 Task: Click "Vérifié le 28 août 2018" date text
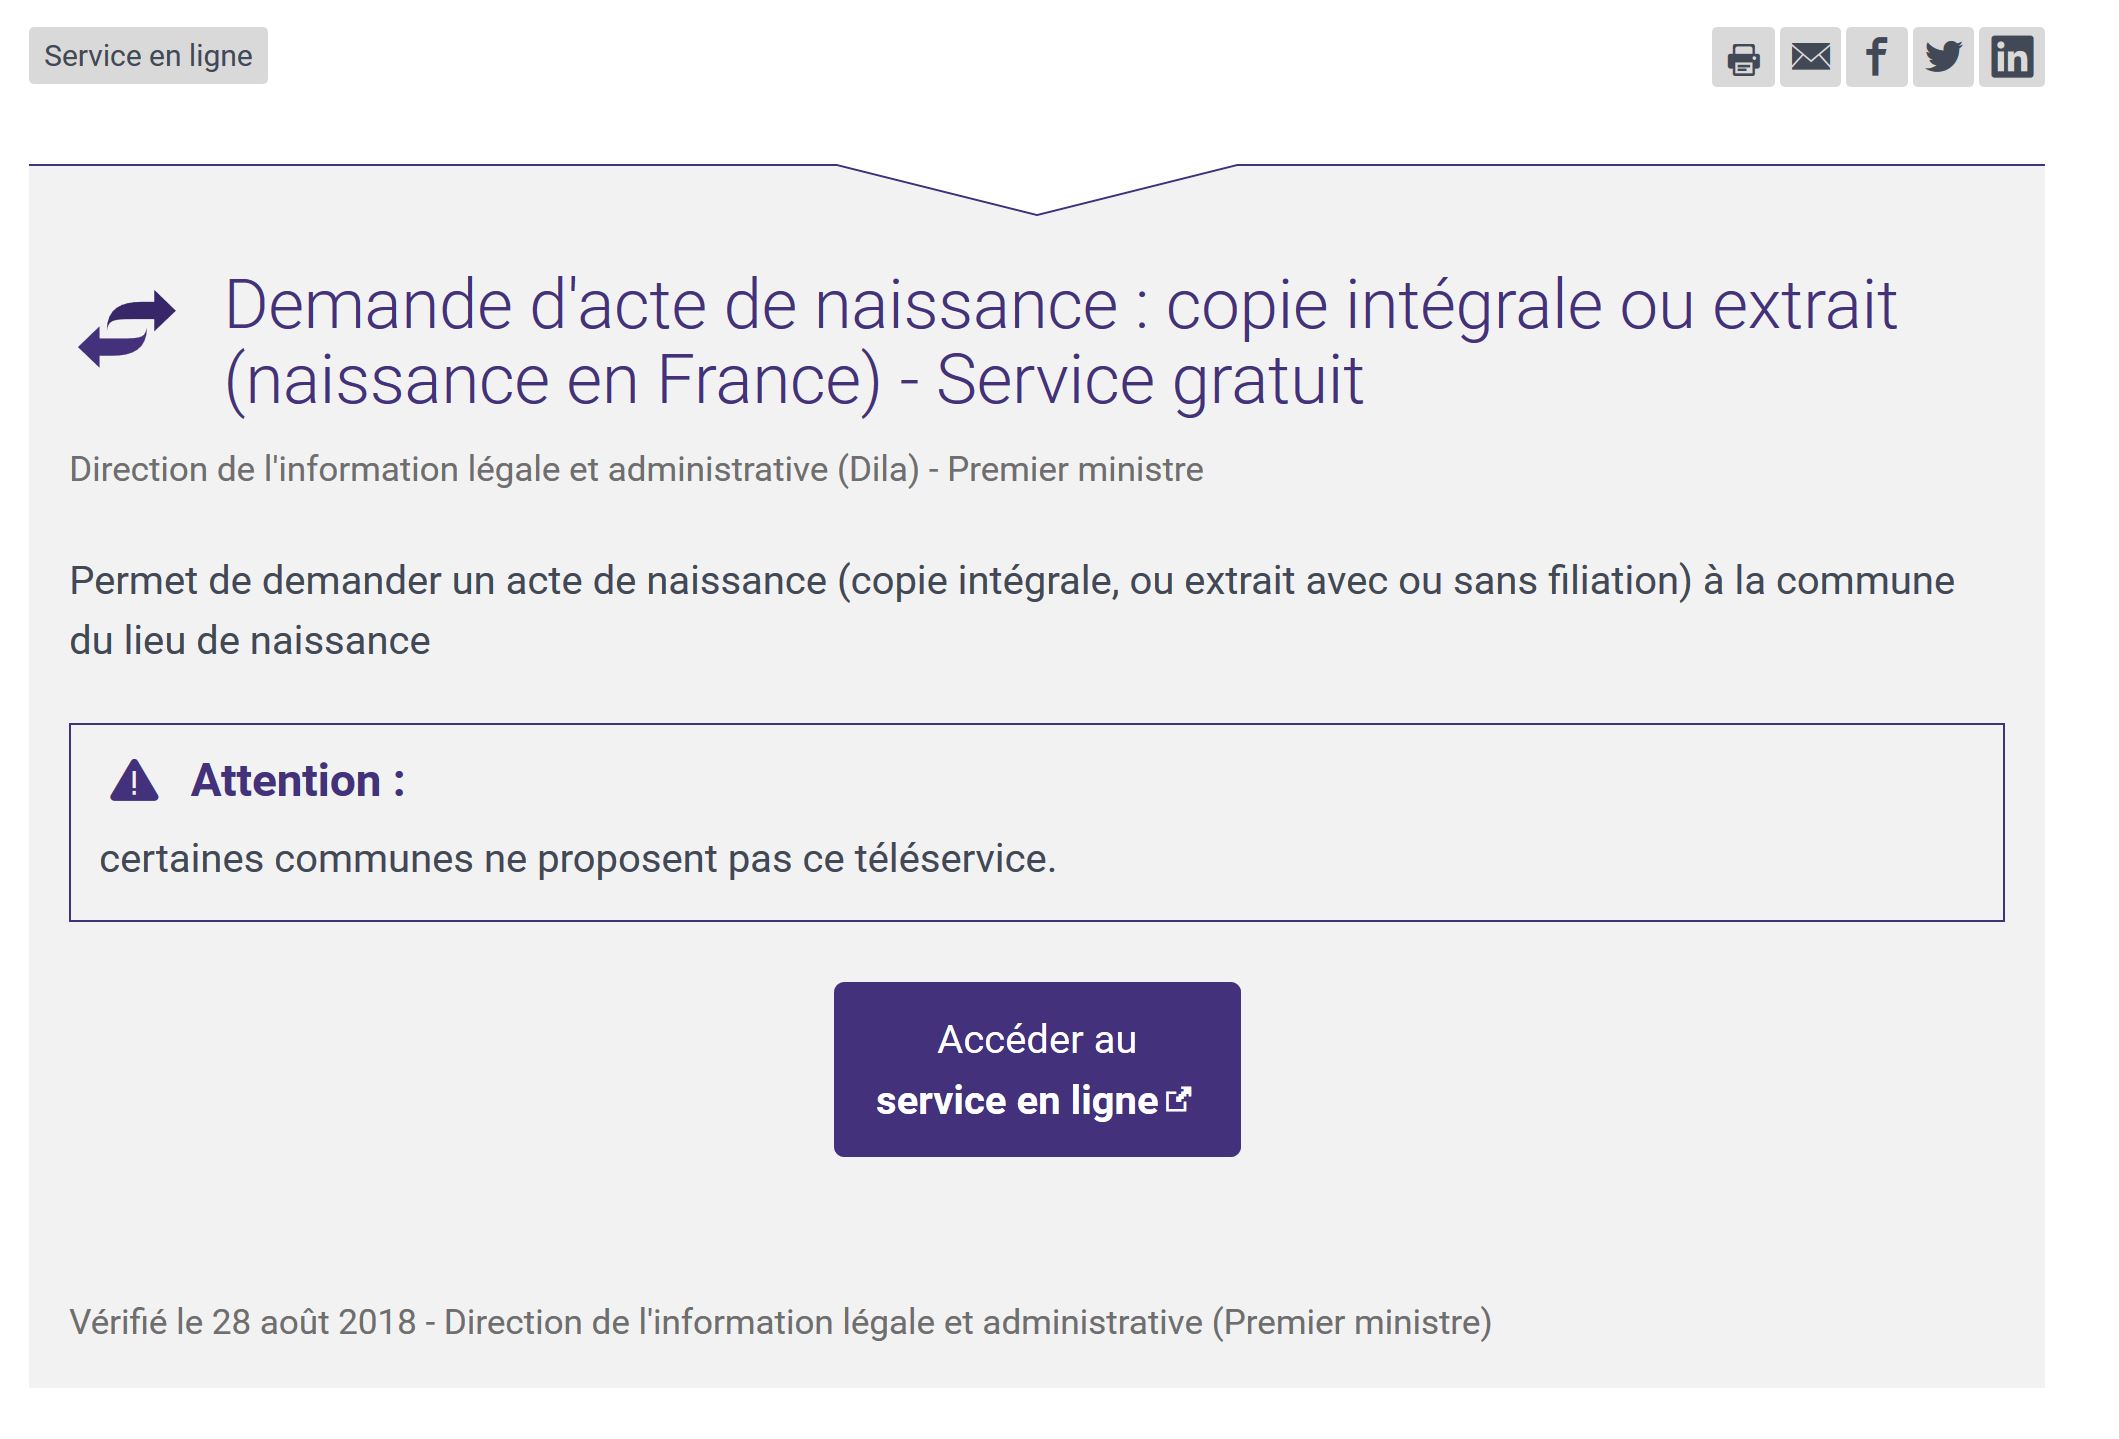[x=242, y=1322]
